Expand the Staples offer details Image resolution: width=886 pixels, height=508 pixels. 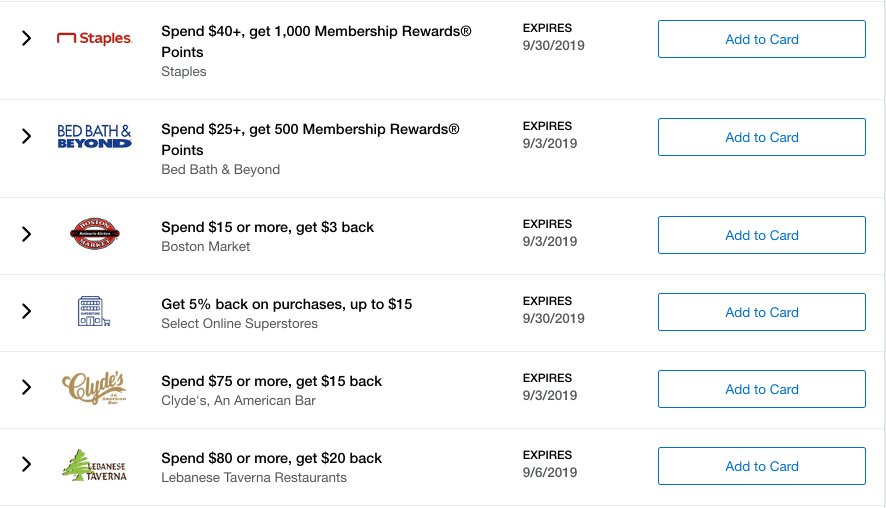(x=27, y=39)
